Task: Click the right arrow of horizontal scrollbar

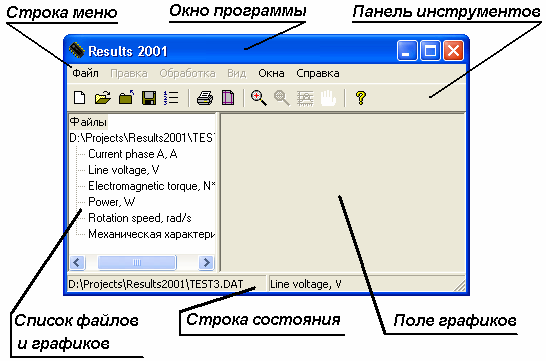Action: [206, 262]
